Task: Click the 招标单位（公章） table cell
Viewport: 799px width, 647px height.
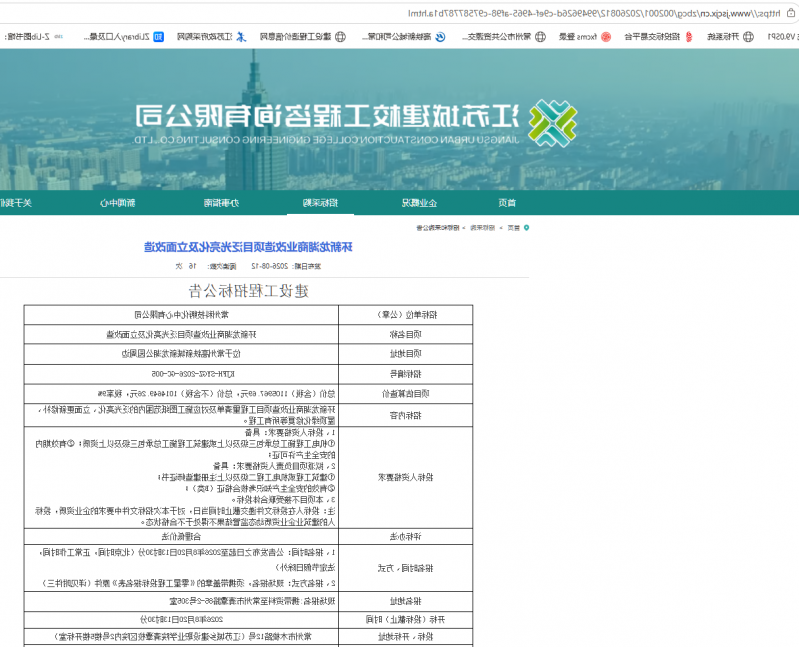Action: click(x=406, y=315)
